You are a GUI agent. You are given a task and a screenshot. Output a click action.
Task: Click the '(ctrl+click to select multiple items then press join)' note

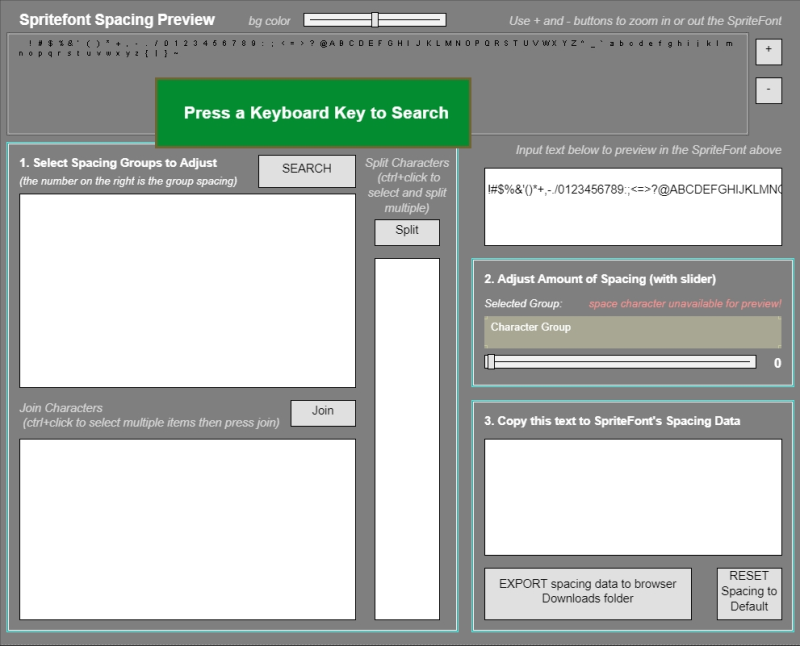click(151, 423)
